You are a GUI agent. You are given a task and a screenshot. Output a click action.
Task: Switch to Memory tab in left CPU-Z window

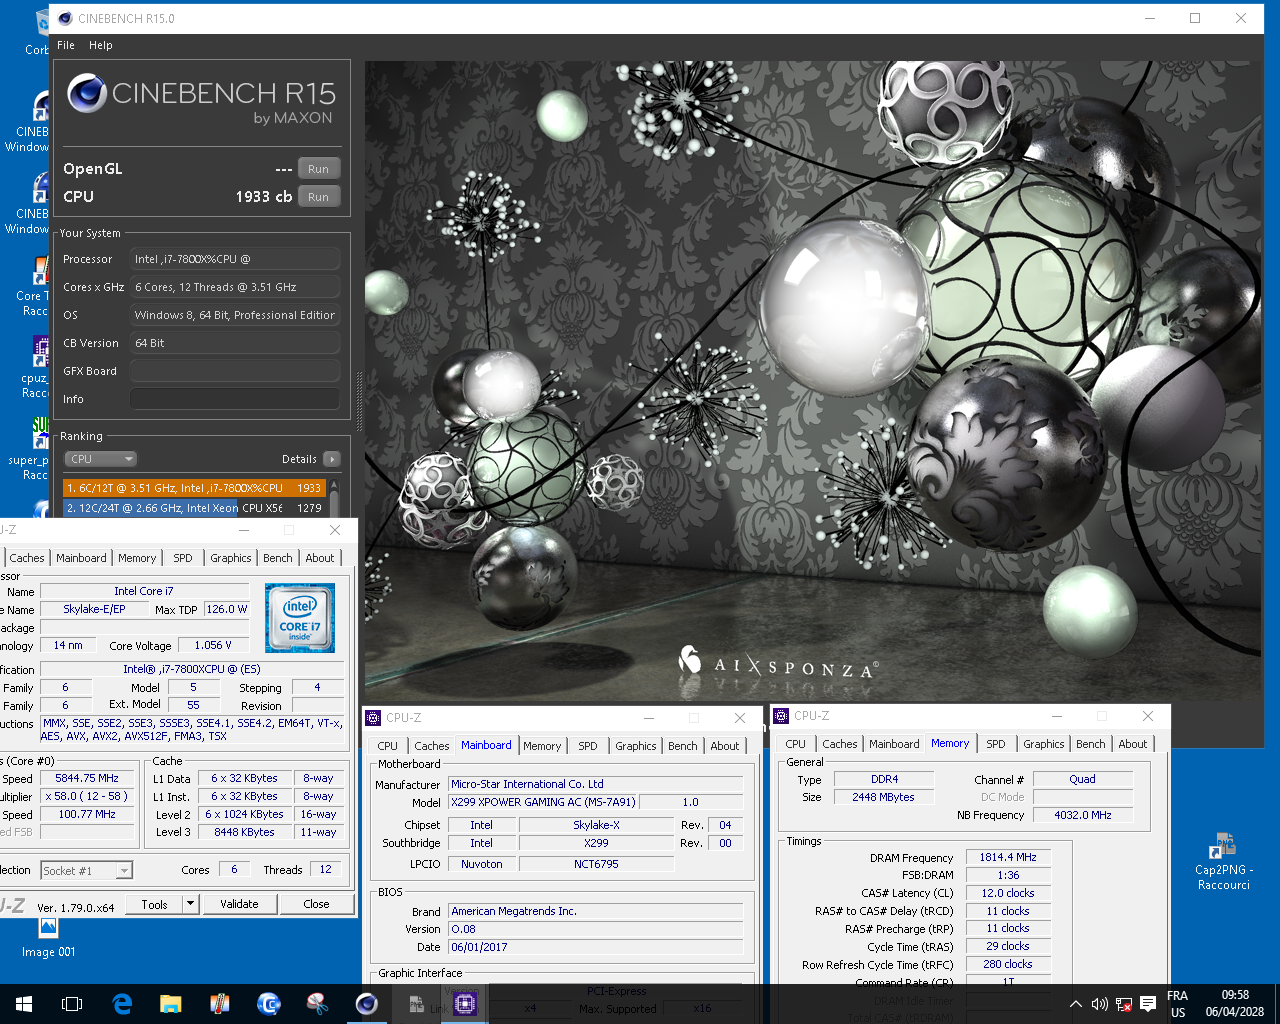pyautogui.click(x=137, y=558)
